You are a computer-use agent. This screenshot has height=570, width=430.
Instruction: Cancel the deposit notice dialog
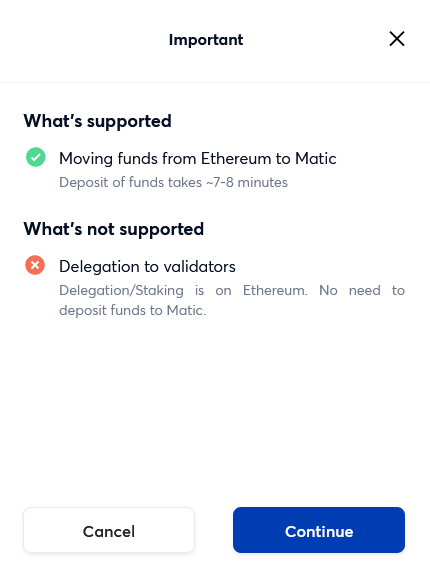109,530
